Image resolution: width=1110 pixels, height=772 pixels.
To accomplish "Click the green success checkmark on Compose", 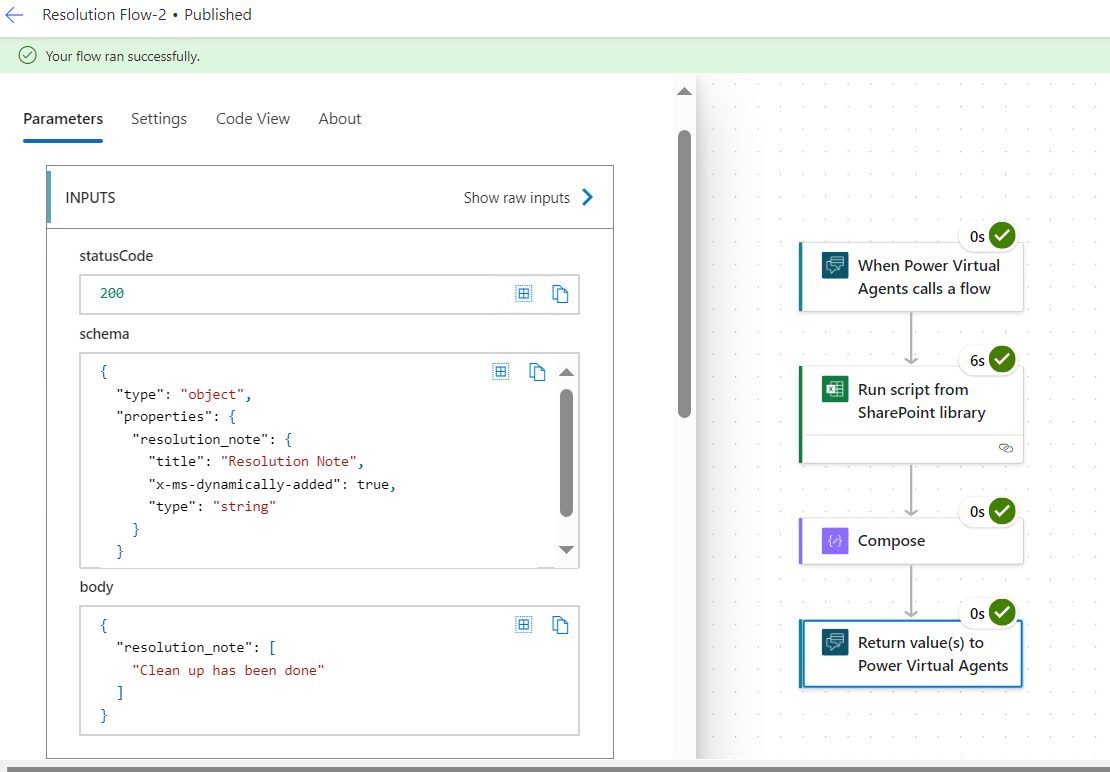I will point(1001,511).
